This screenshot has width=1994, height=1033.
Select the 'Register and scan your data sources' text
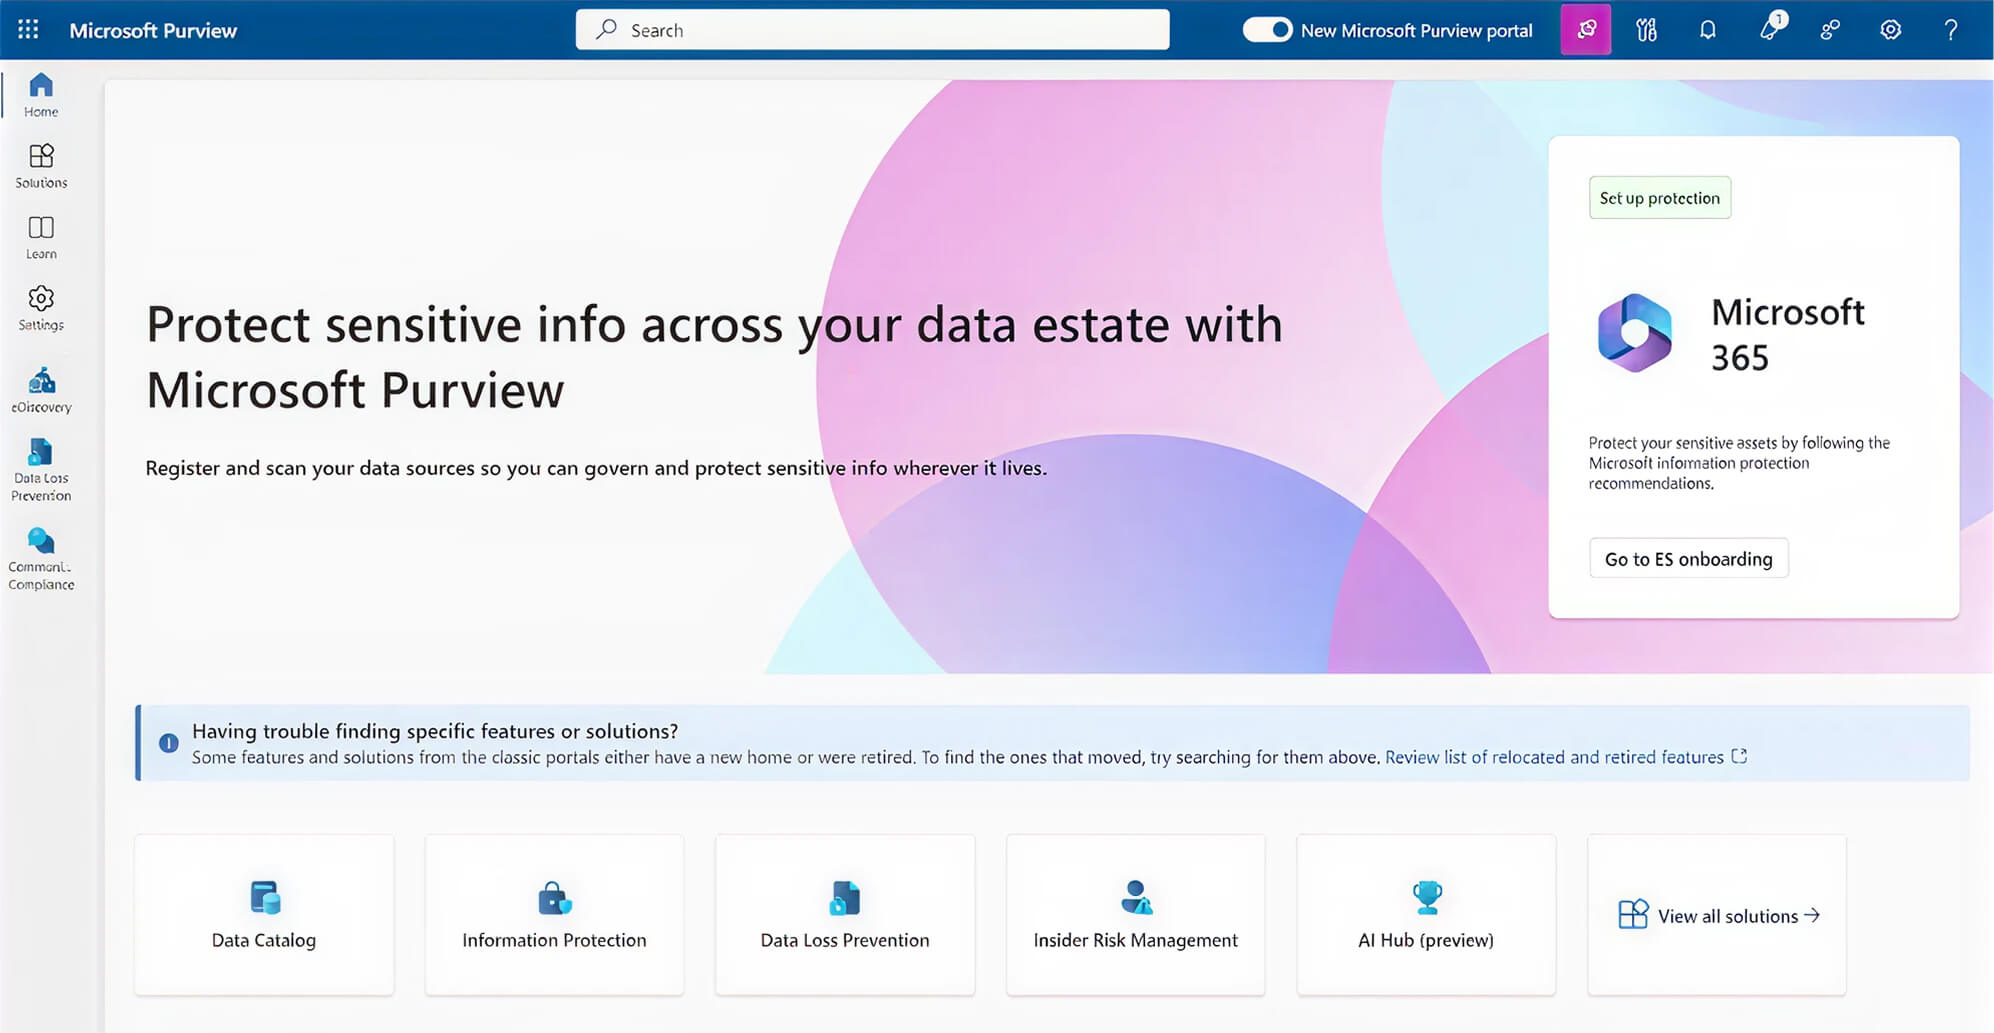click(x=596, y=468)
